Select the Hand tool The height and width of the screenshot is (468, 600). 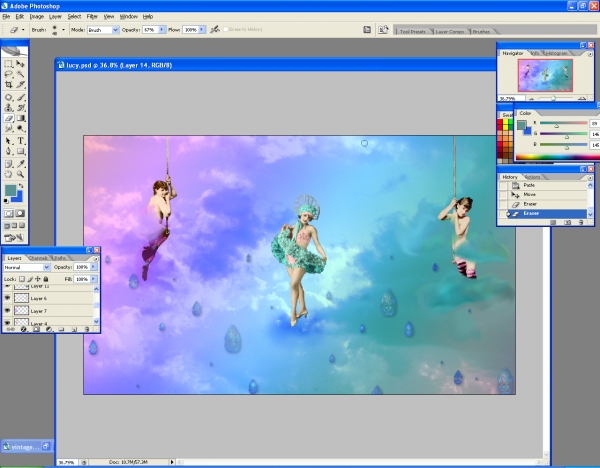coord(8,174)
